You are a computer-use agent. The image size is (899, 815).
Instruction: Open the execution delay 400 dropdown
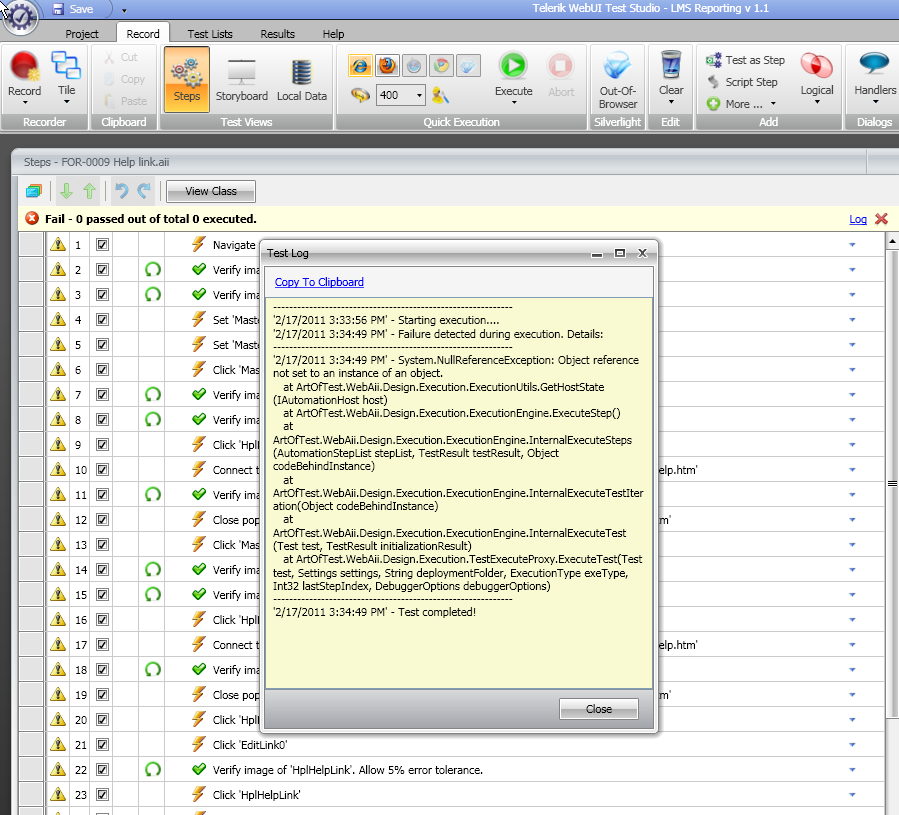point(420,95)
